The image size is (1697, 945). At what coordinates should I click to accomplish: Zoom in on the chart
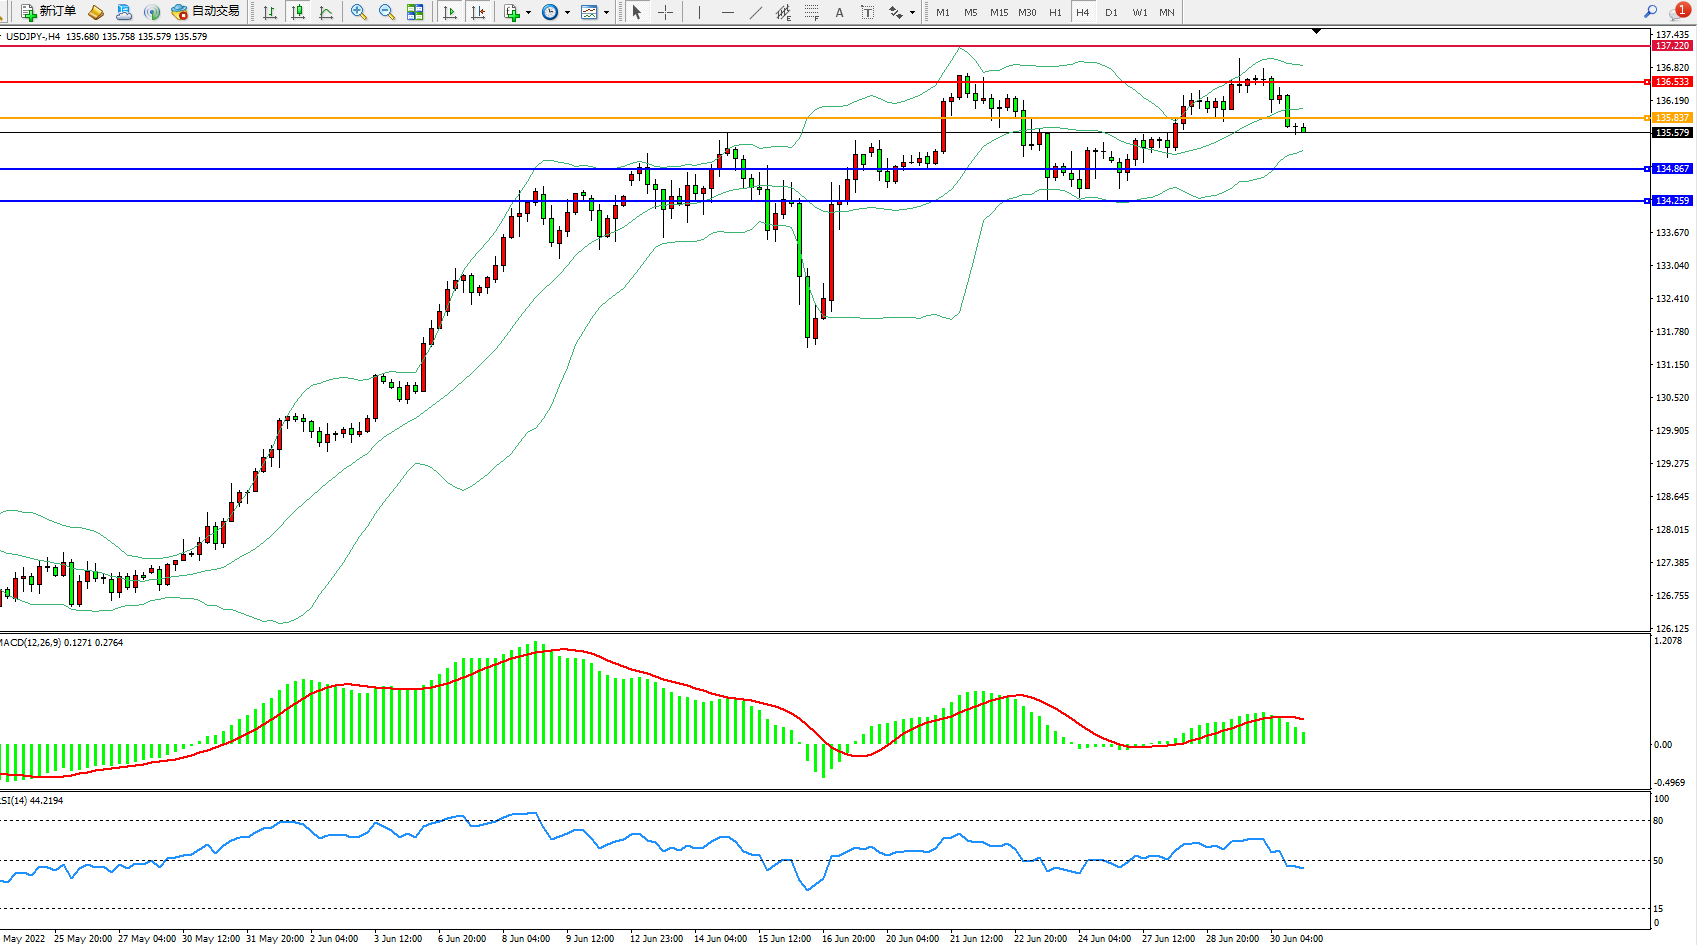click(359, 12)
